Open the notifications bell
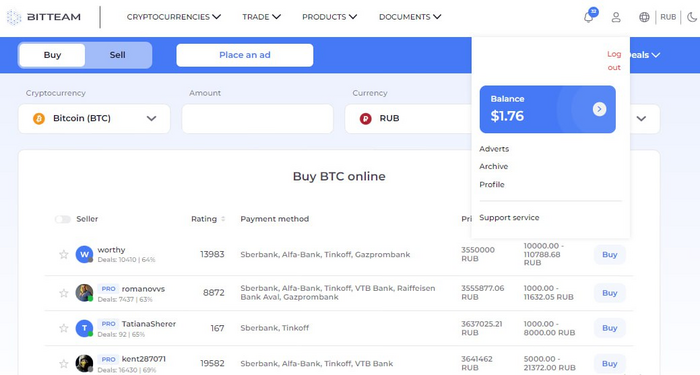The height and width of the screenshot is (375, 700). point(589,17)
